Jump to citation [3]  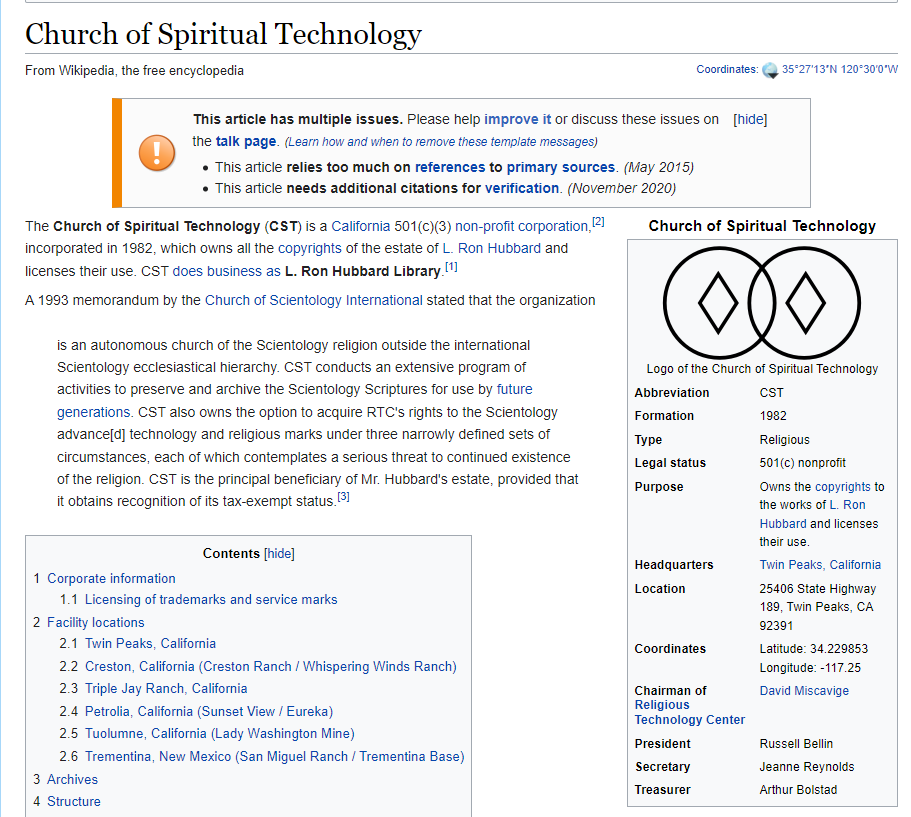[343, 497]
